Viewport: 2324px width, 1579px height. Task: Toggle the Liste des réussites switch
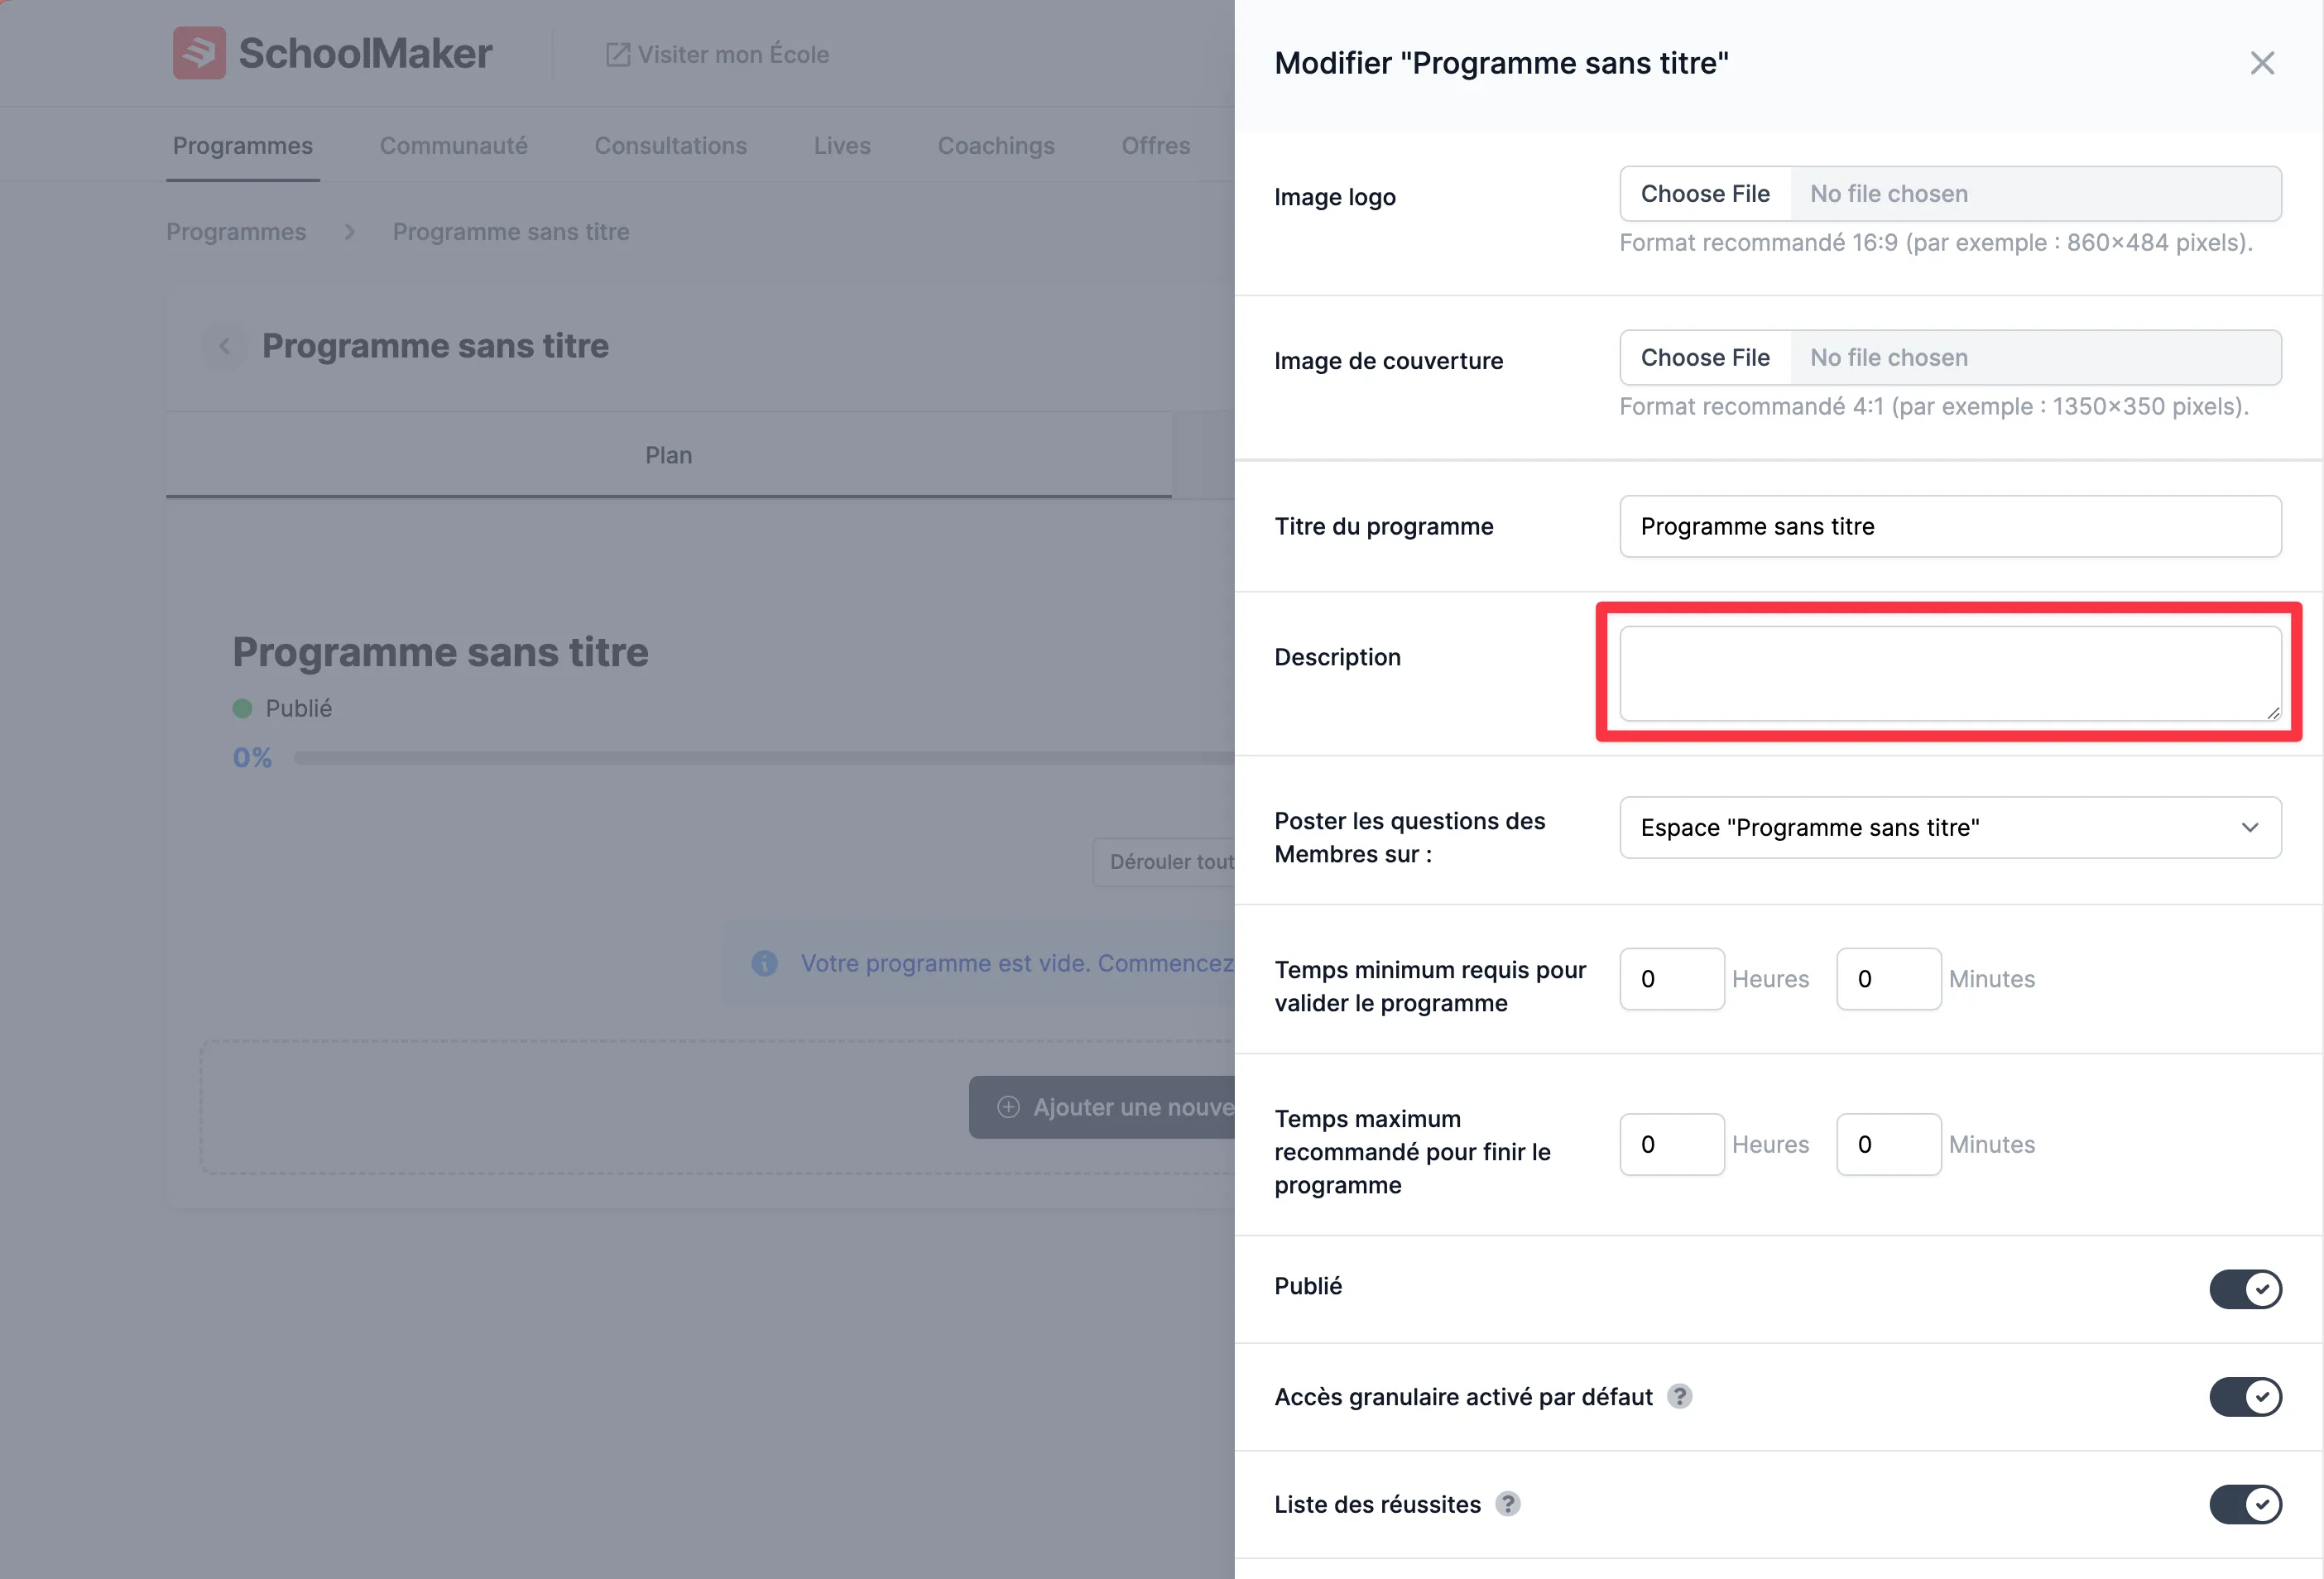(x=2245, y=1504)
